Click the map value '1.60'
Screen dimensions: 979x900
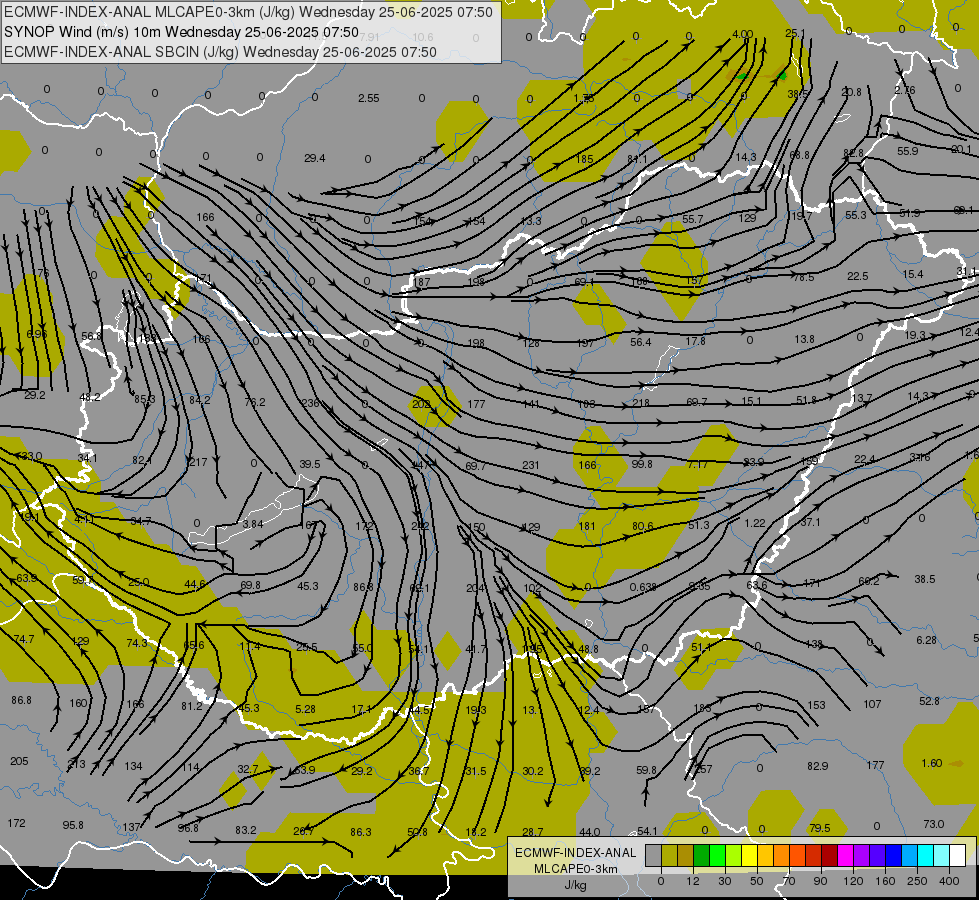coord(932,763)
